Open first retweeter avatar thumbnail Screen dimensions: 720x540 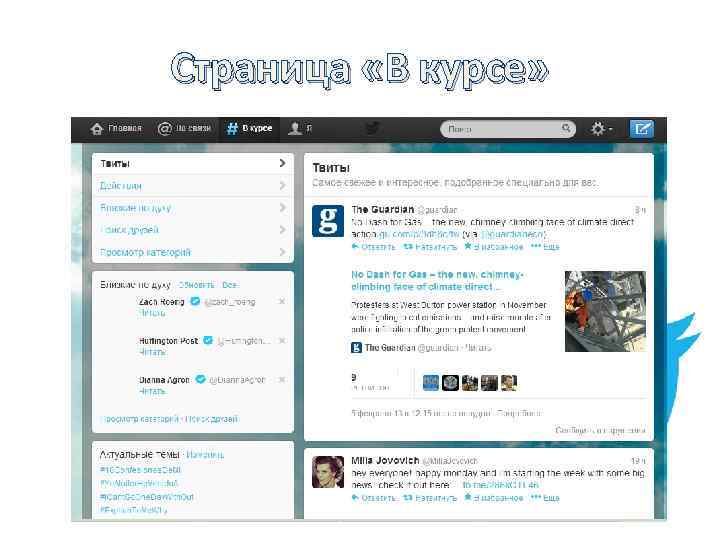(x=431, y=383)
